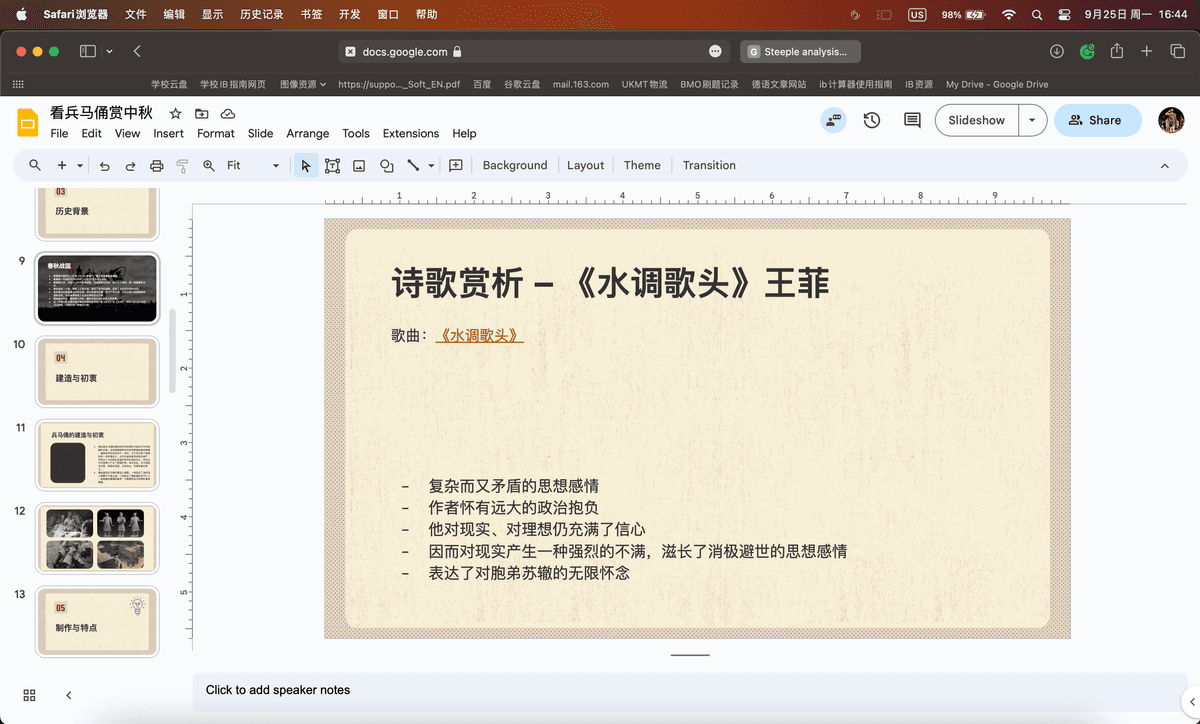Open the Arrange menu
This screenshot has height=724, width=1200.
coord(307,134)
